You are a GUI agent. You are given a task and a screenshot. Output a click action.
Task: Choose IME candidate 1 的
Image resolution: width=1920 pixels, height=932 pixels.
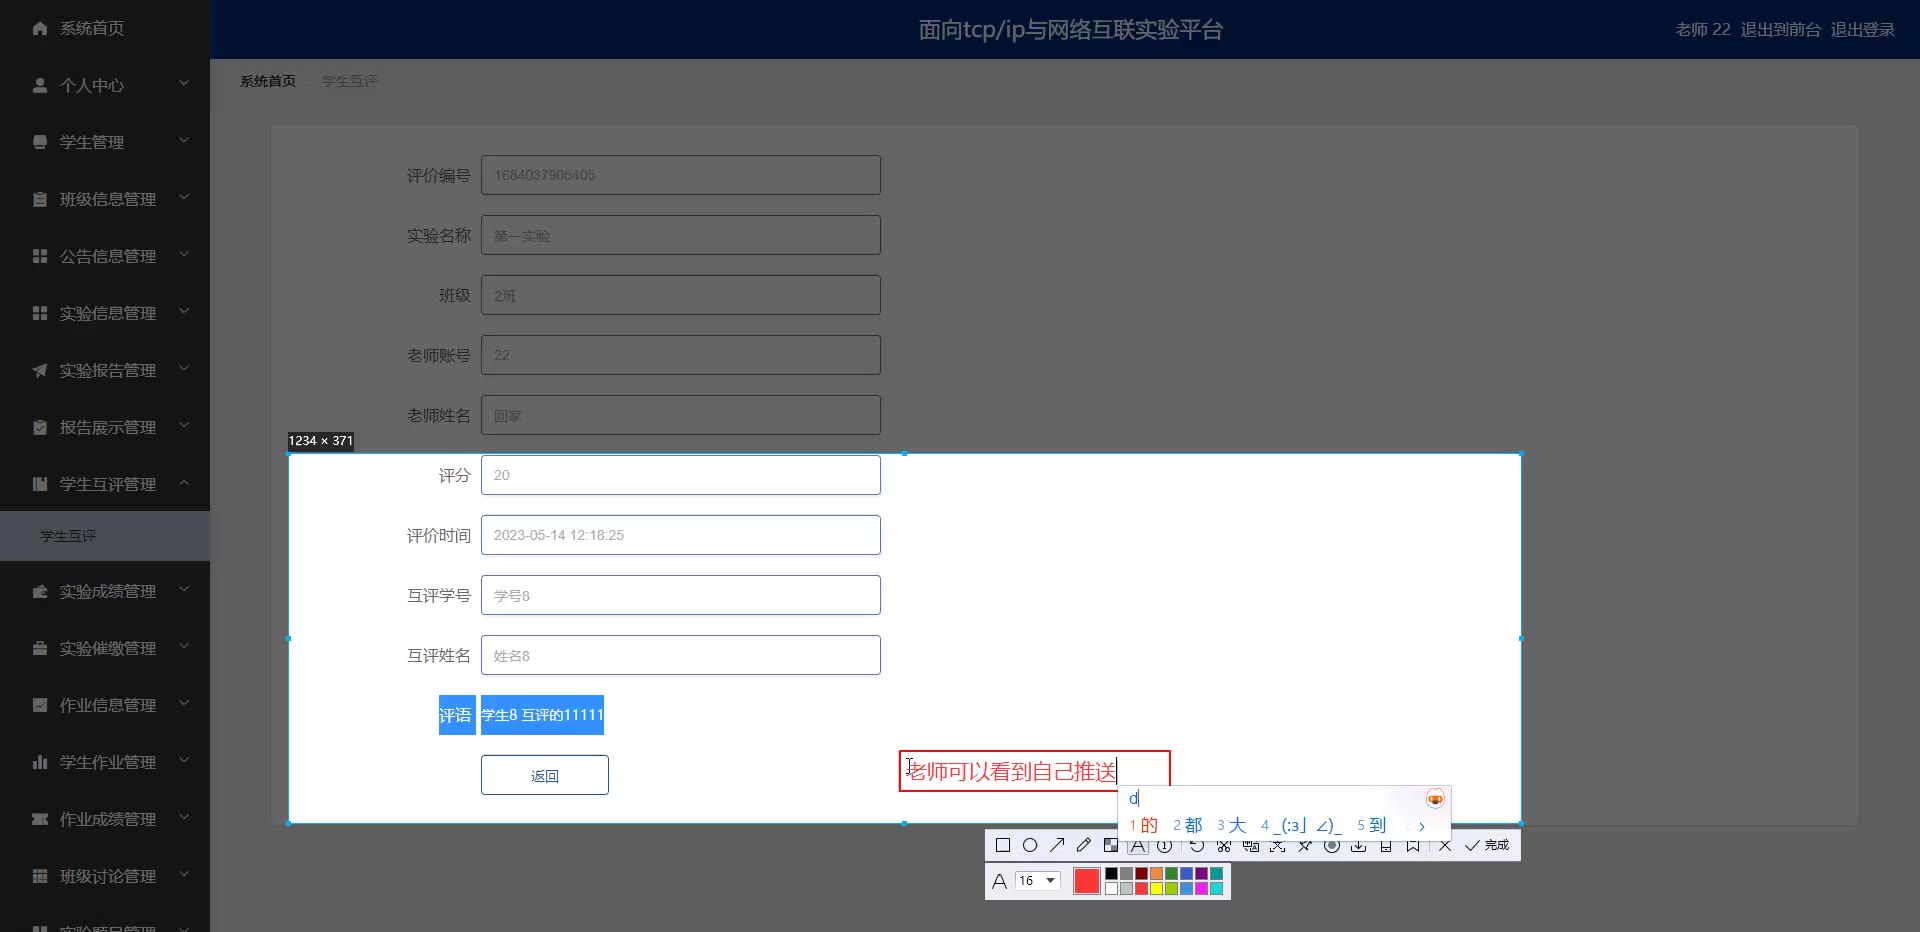[x=1144, y=826]
